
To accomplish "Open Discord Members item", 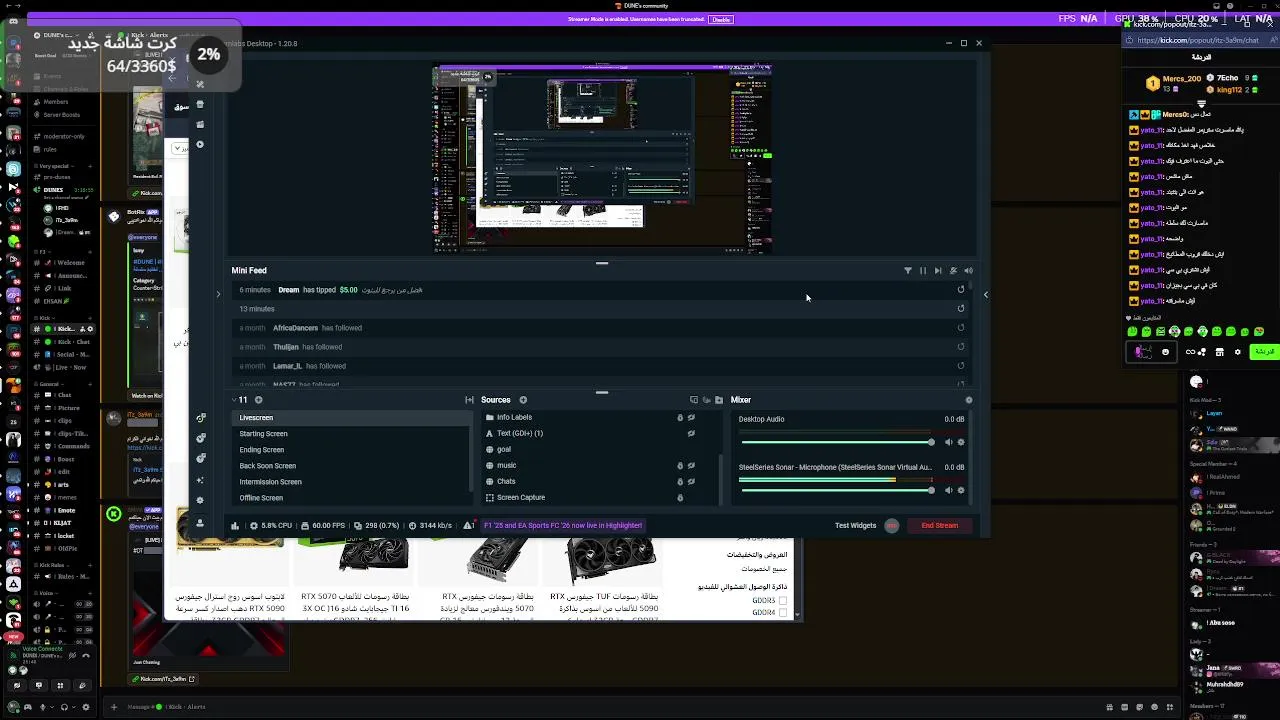I will [55, 102].
